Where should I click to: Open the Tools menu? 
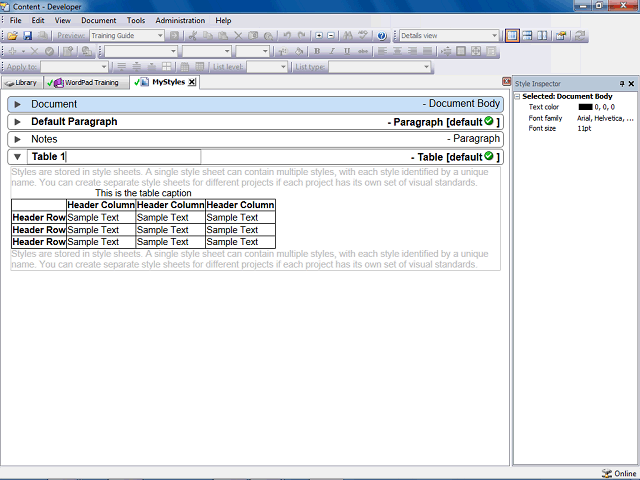(x=136, y=20)
